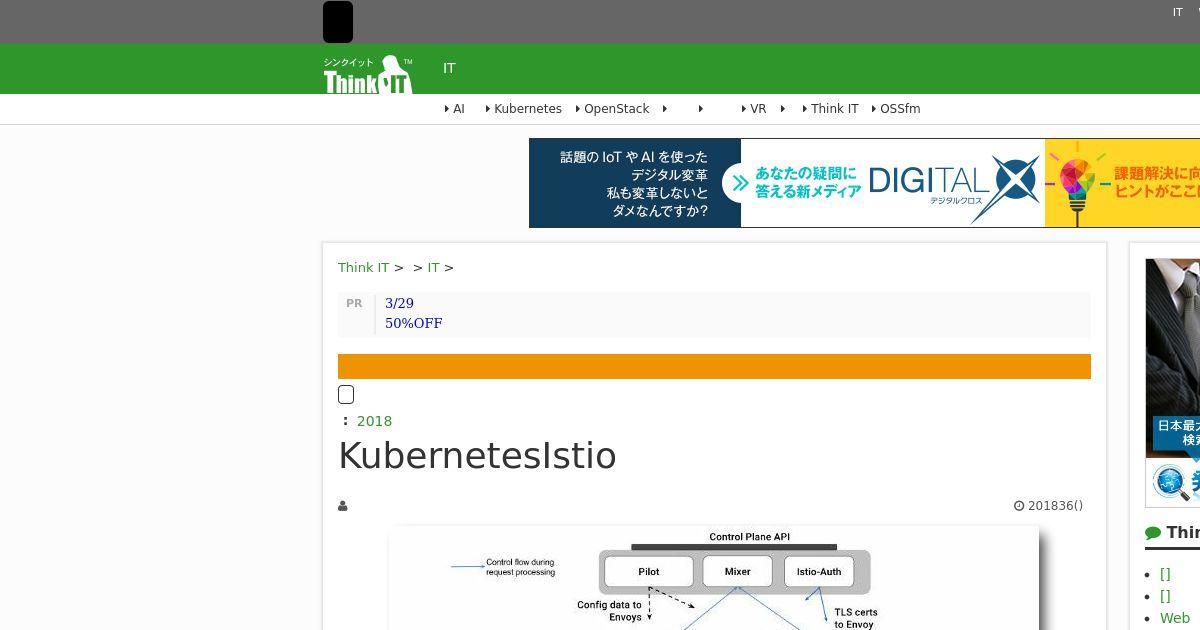Open the OpenStack navigation item
1200x630 pixels.
point(617,109)
